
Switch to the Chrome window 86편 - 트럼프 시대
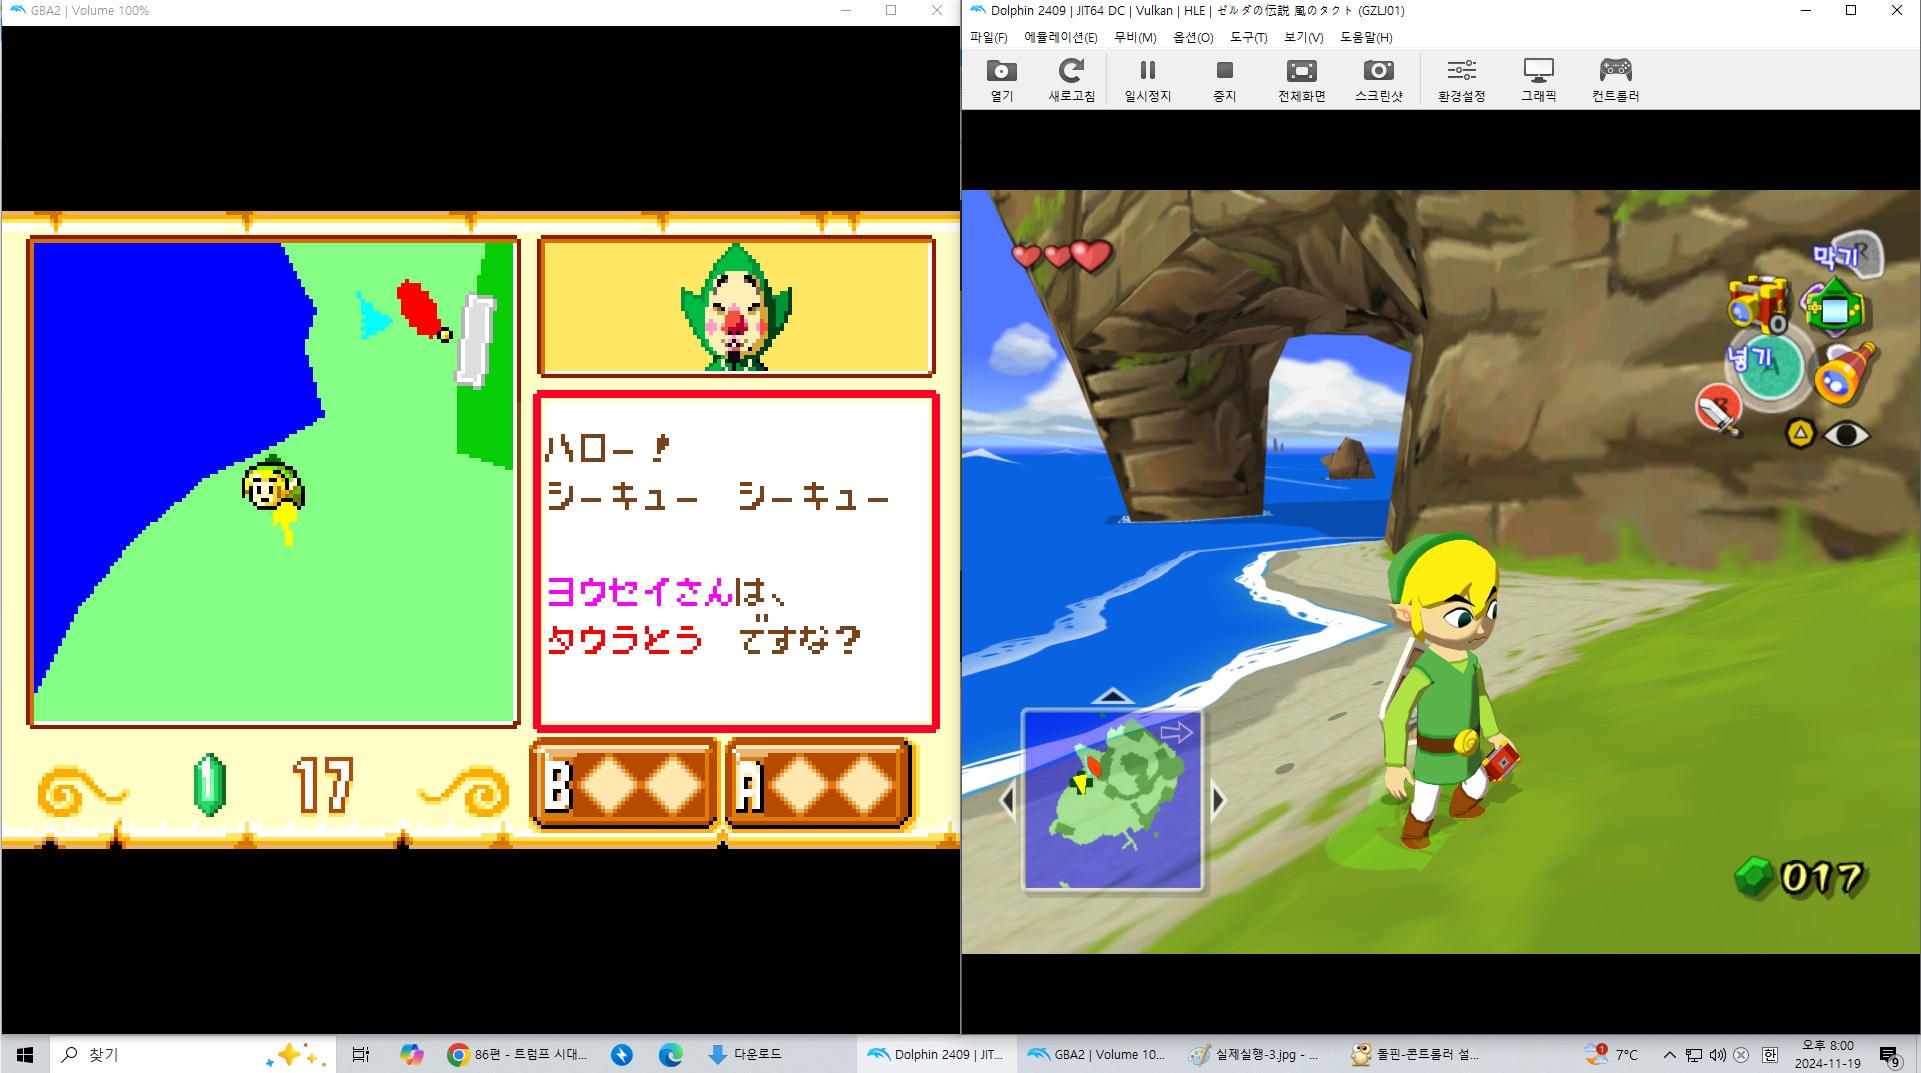519,1054
